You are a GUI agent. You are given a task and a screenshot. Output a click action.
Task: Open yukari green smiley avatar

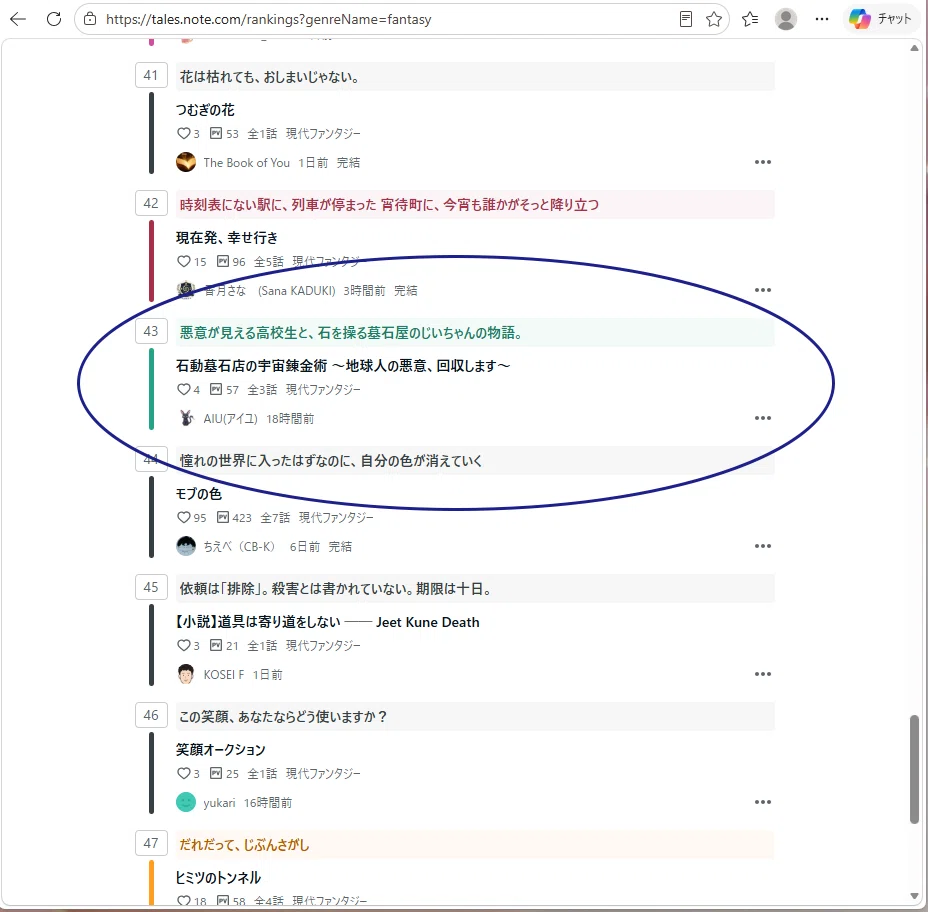tap(186, 802)
